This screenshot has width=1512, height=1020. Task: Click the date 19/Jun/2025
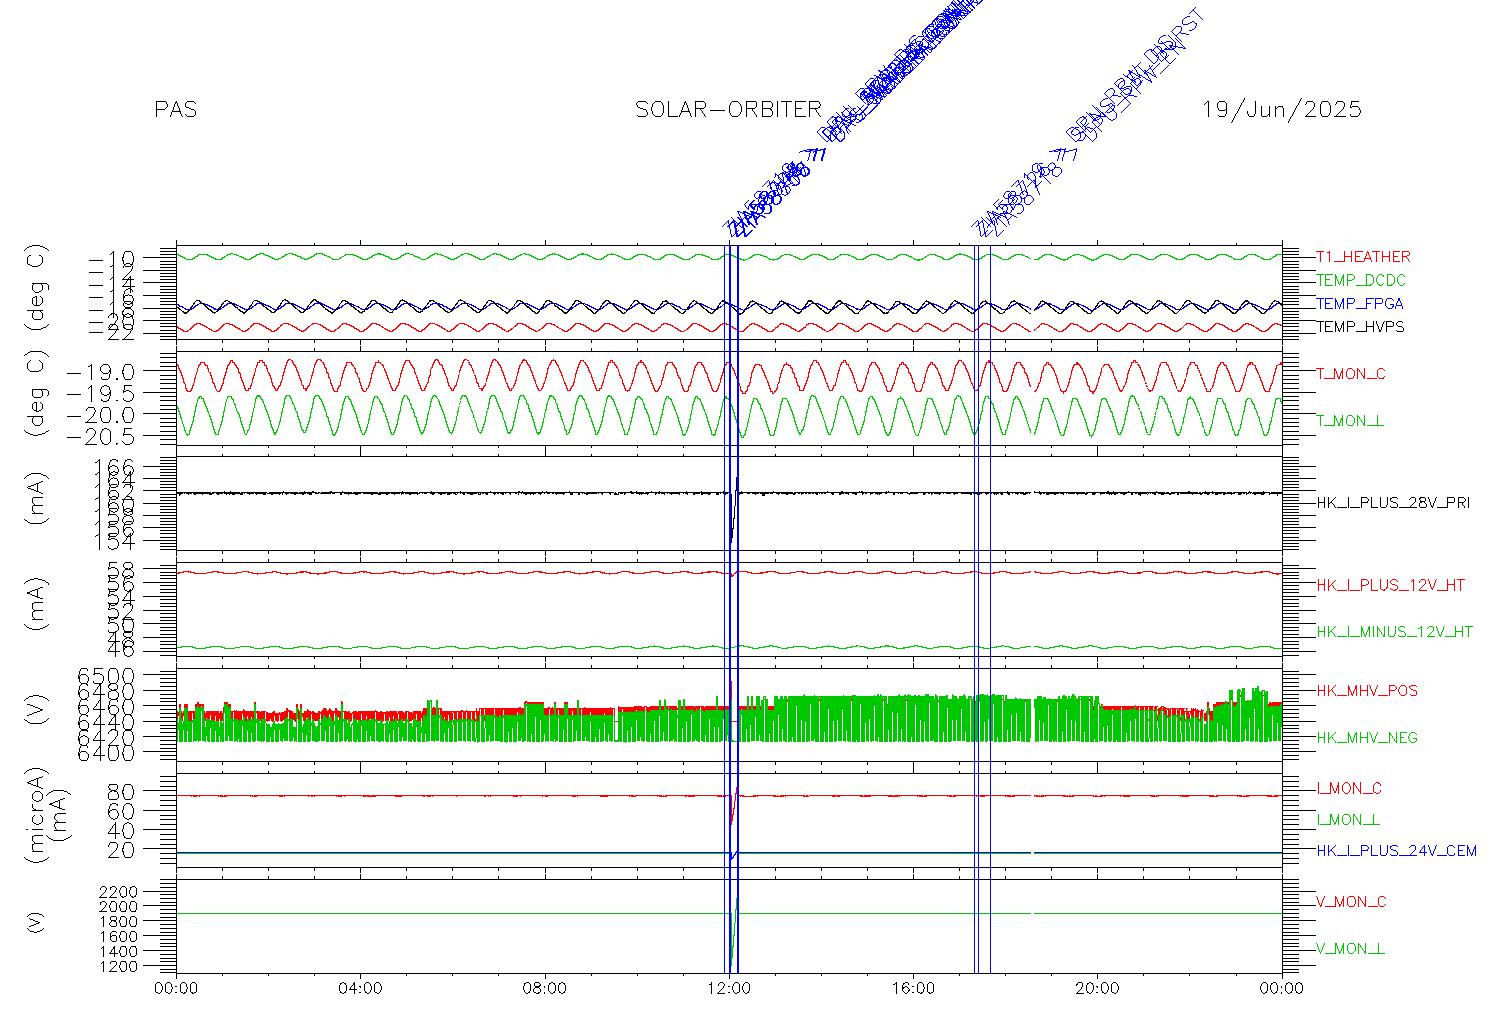pos(1282,110)
